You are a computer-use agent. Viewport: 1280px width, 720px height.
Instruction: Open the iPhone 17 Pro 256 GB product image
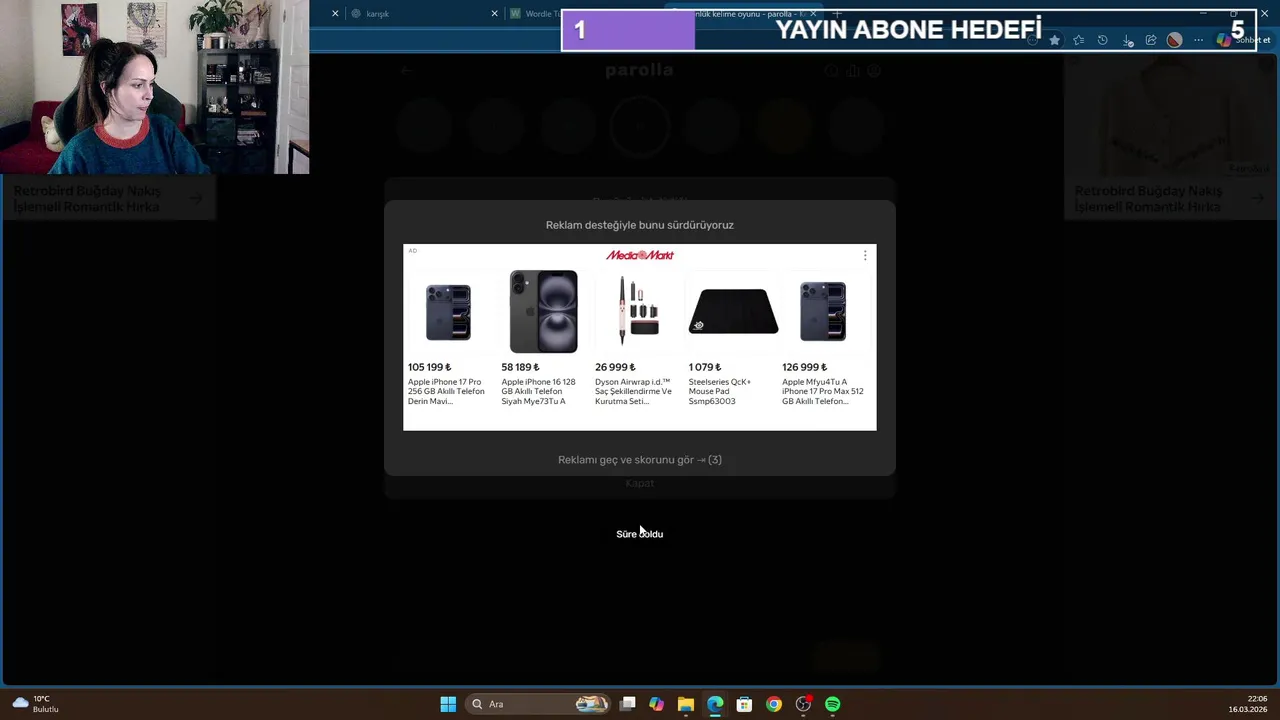point(448,312)
